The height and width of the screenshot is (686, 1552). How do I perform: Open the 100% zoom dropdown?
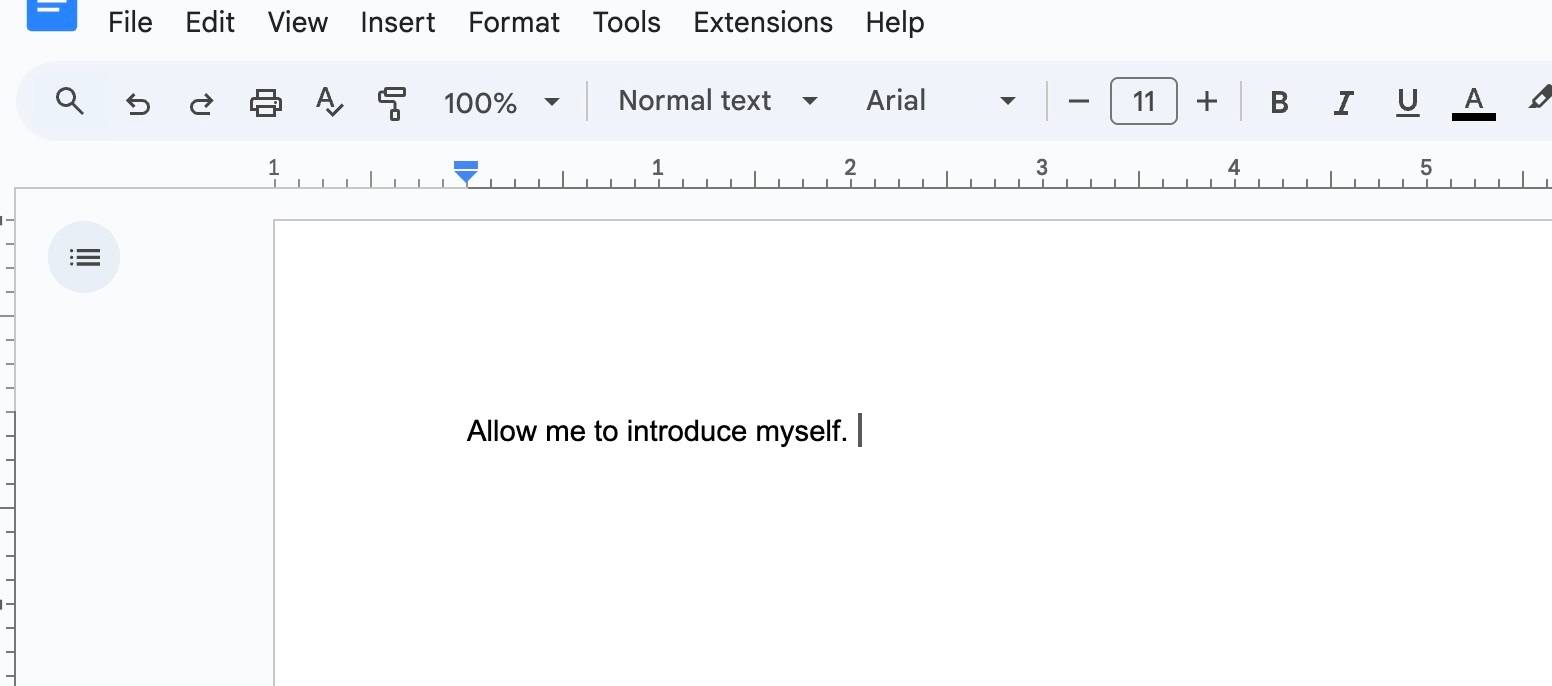pos(501,102)
